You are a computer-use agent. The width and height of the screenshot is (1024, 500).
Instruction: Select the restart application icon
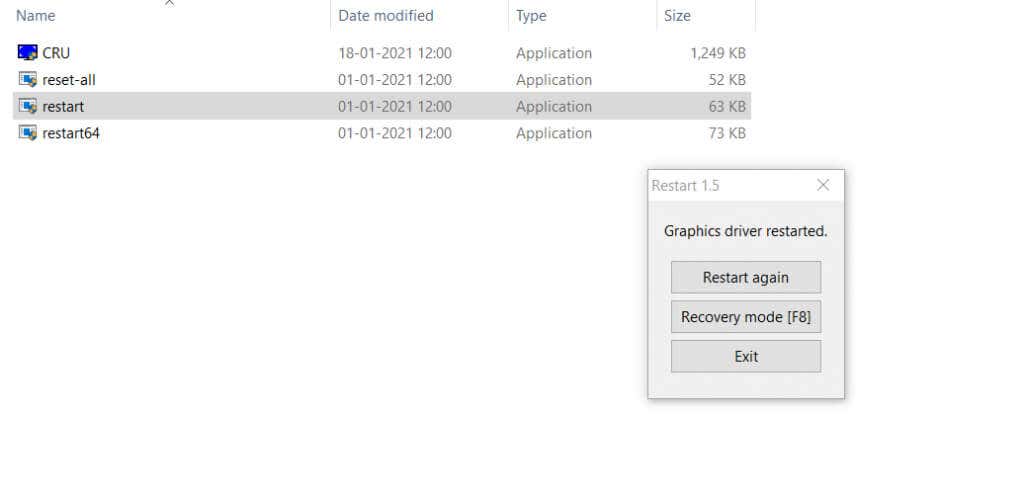pyautogui.click(x=27, y=106)
